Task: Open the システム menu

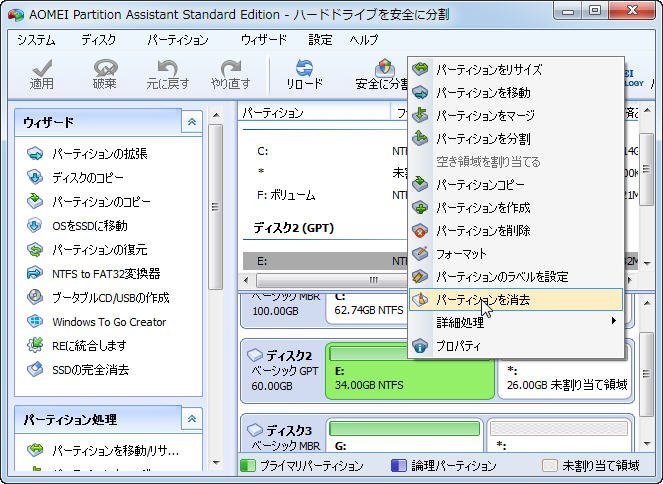Action: (36, 40)
